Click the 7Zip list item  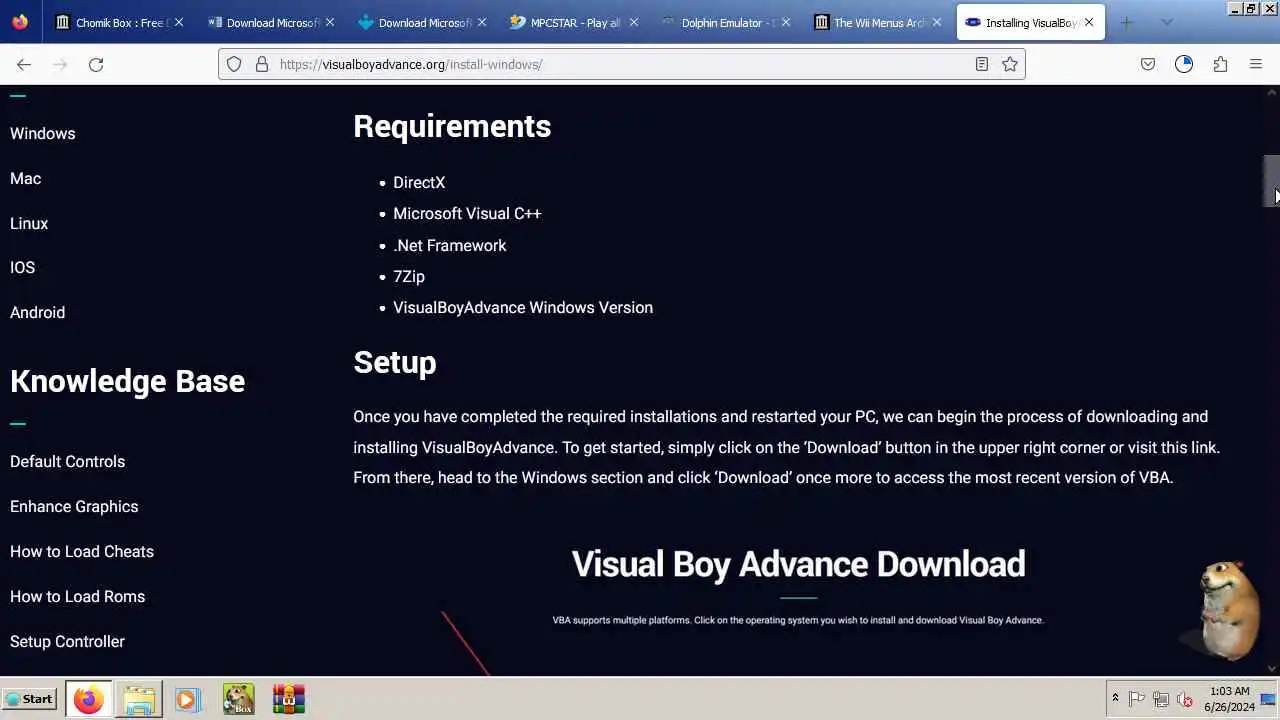pos(409,276)
